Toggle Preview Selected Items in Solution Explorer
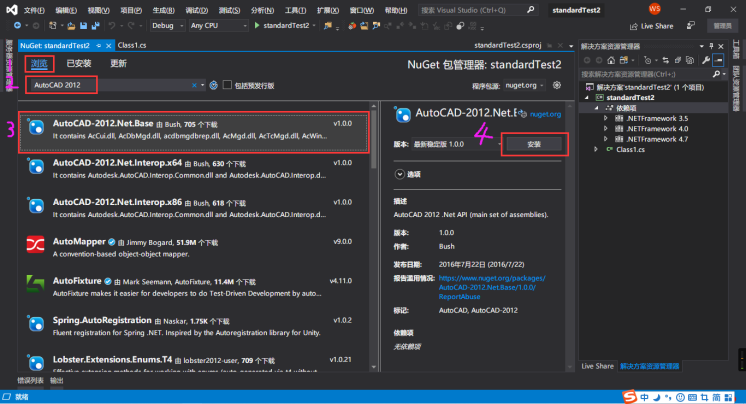Image resolution: width=746 pixels, height=404 pixels. point(718,60)
